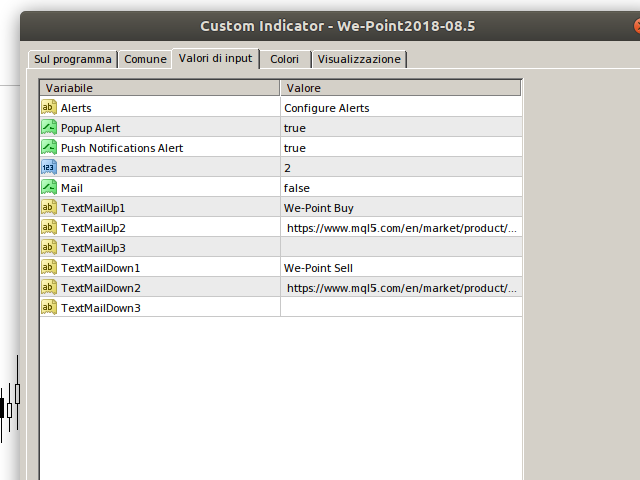Click the maxtrades value 2
This screenshot has width=640, height=480.
(x=401, y=168)
